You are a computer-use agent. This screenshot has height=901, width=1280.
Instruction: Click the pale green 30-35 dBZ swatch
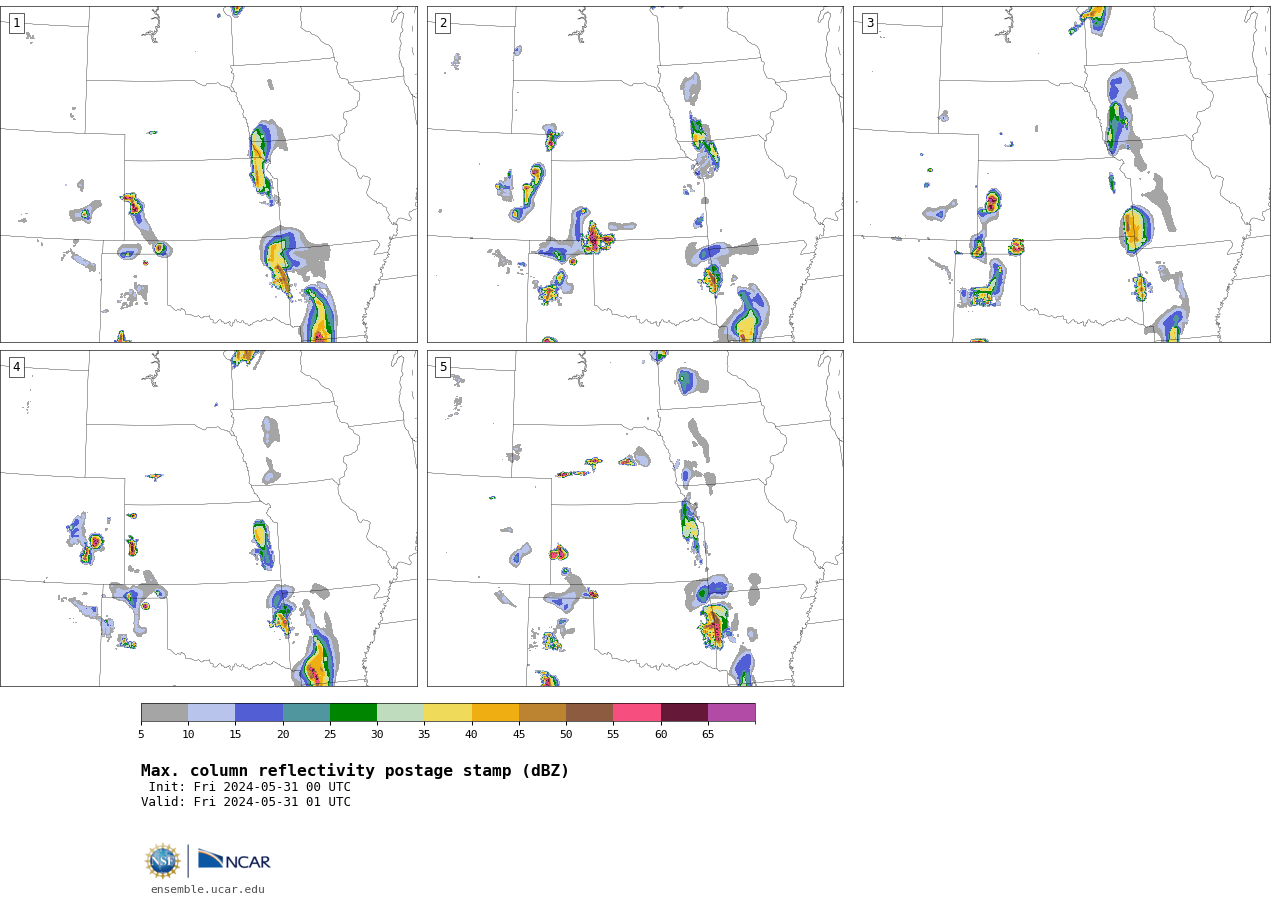click(x=400, y=712)
